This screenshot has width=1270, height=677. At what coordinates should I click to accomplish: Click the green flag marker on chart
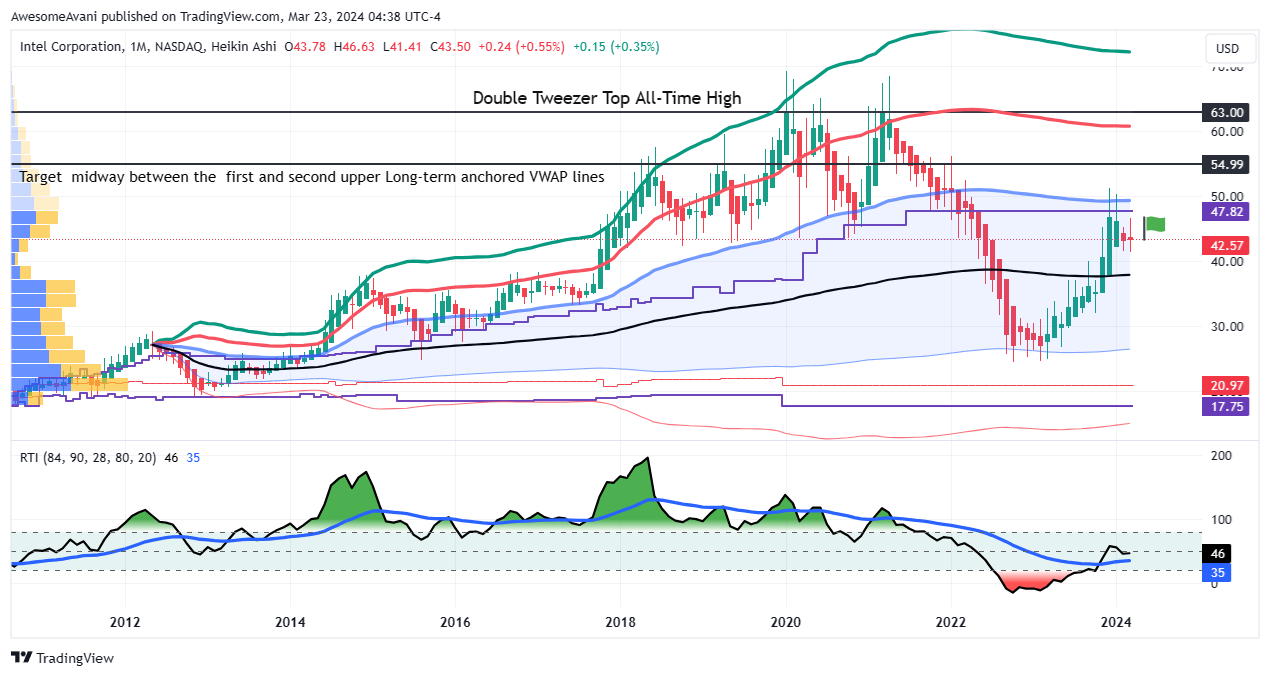[x=1155, y=224]
